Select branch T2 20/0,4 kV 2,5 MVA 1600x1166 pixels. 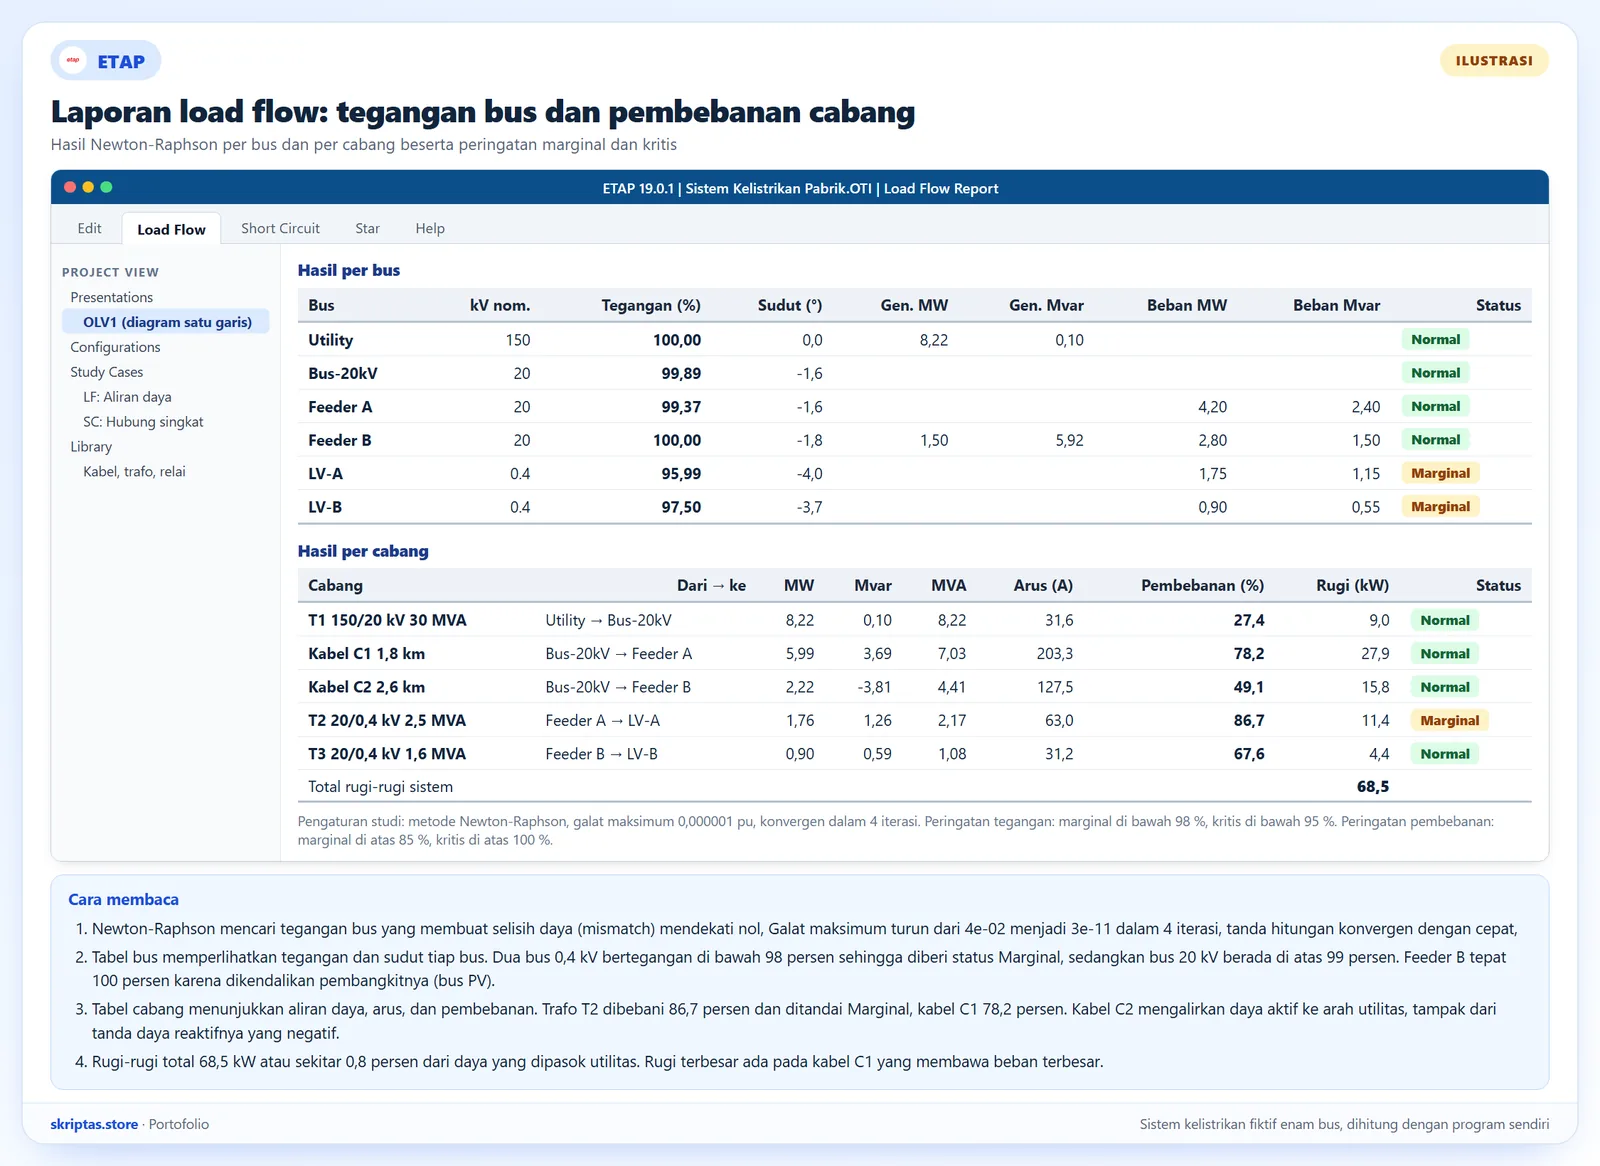coord(387,721)
